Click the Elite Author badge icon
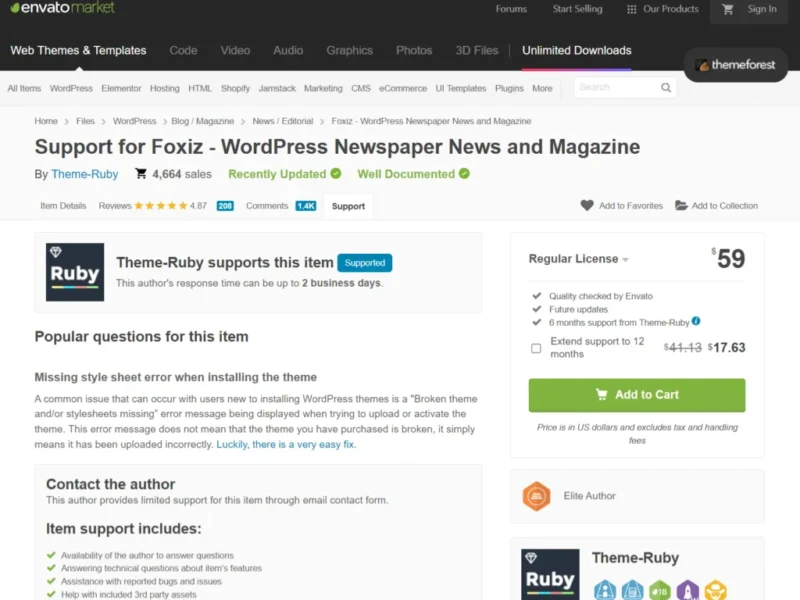Viewport: 800px width, 600px height. (537, 496)
